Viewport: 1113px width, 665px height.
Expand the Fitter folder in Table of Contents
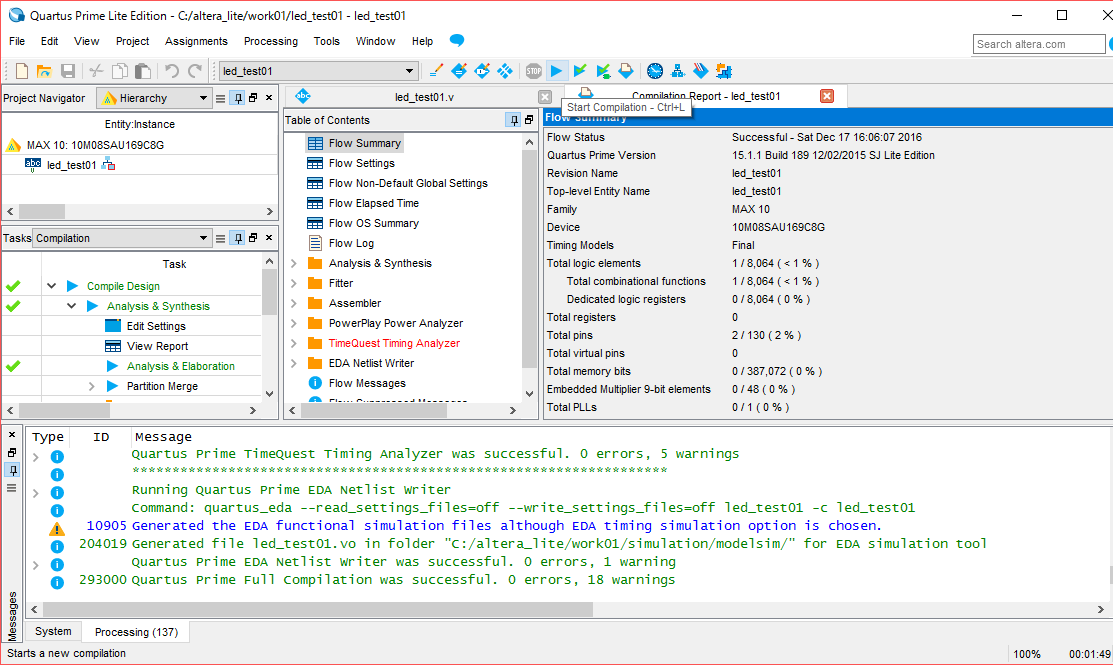(294, 283)
